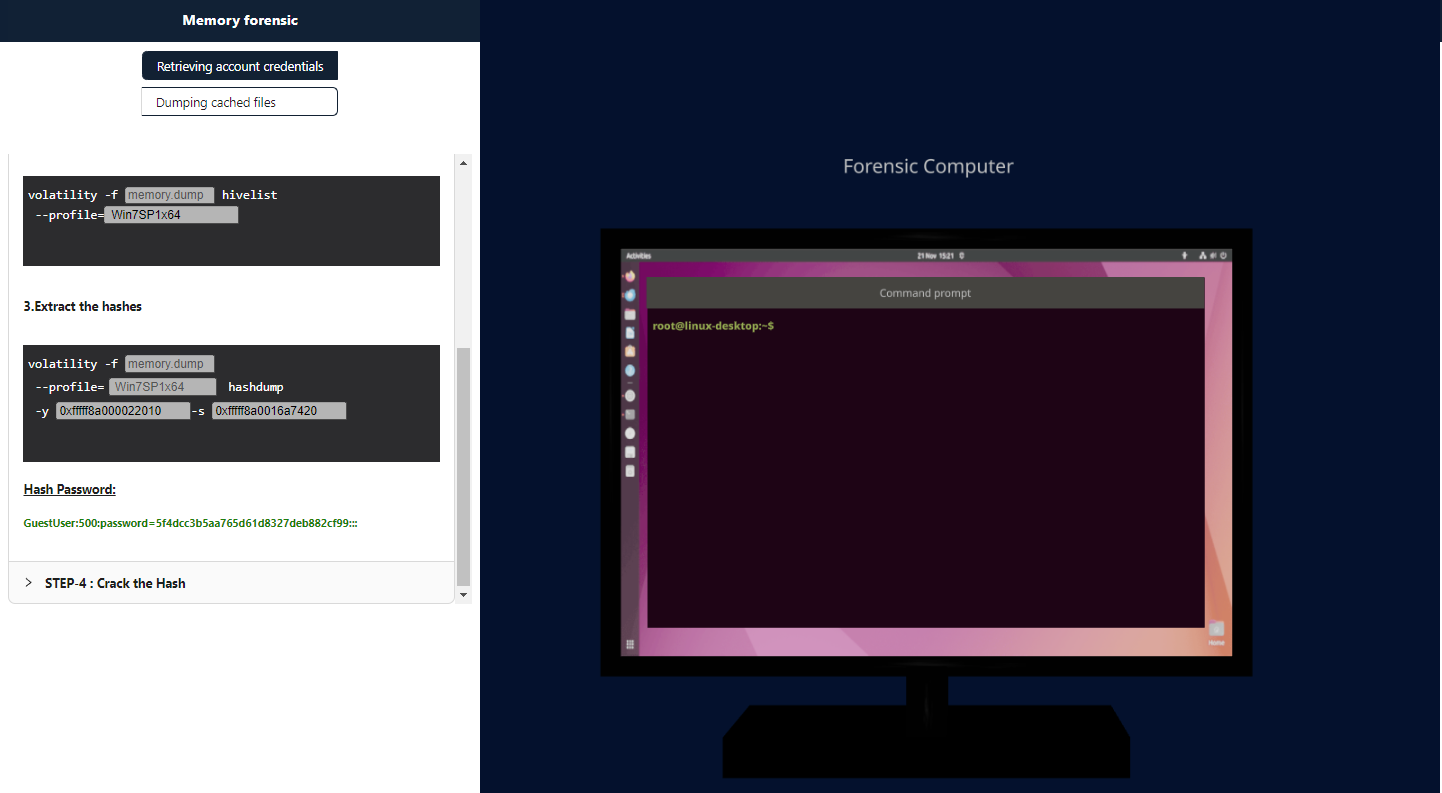The image size is (1442, 793).
Task: Open the Show Applications grid icon
Action: pyautogui.click(x=630, y=645)
